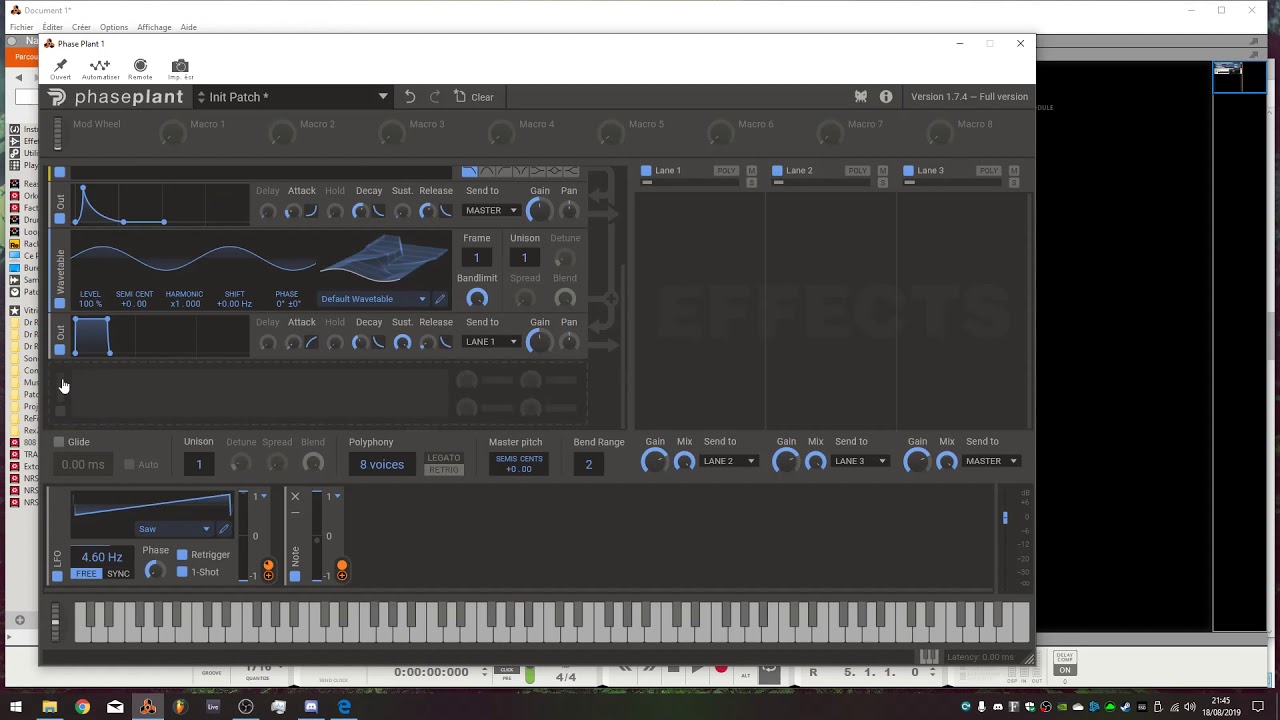1280x720 pixels.
Task: Open the Fichier menu
Action: point(21,27)
